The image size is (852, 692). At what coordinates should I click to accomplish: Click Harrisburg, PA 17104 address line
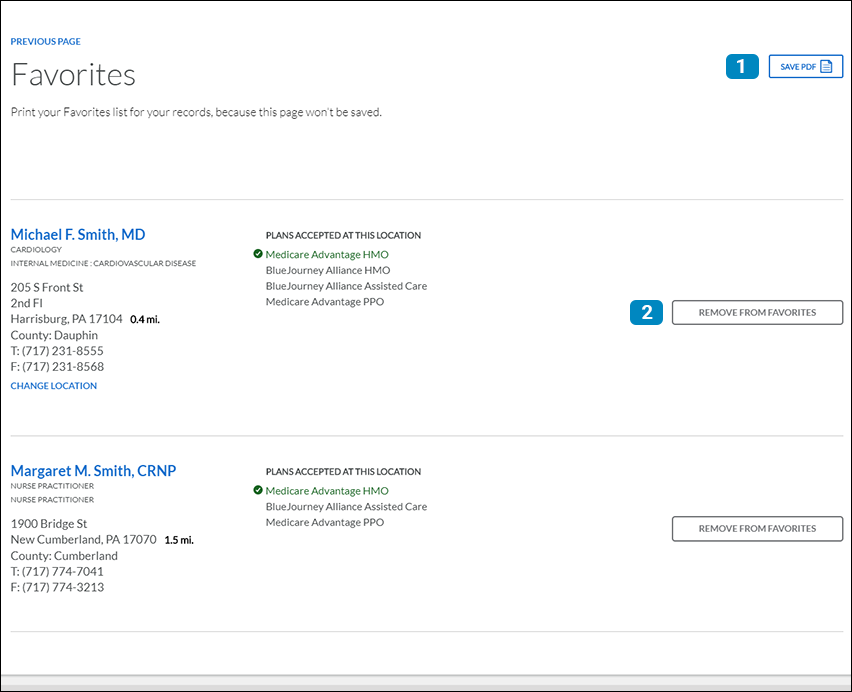click(x=66, y=319)
